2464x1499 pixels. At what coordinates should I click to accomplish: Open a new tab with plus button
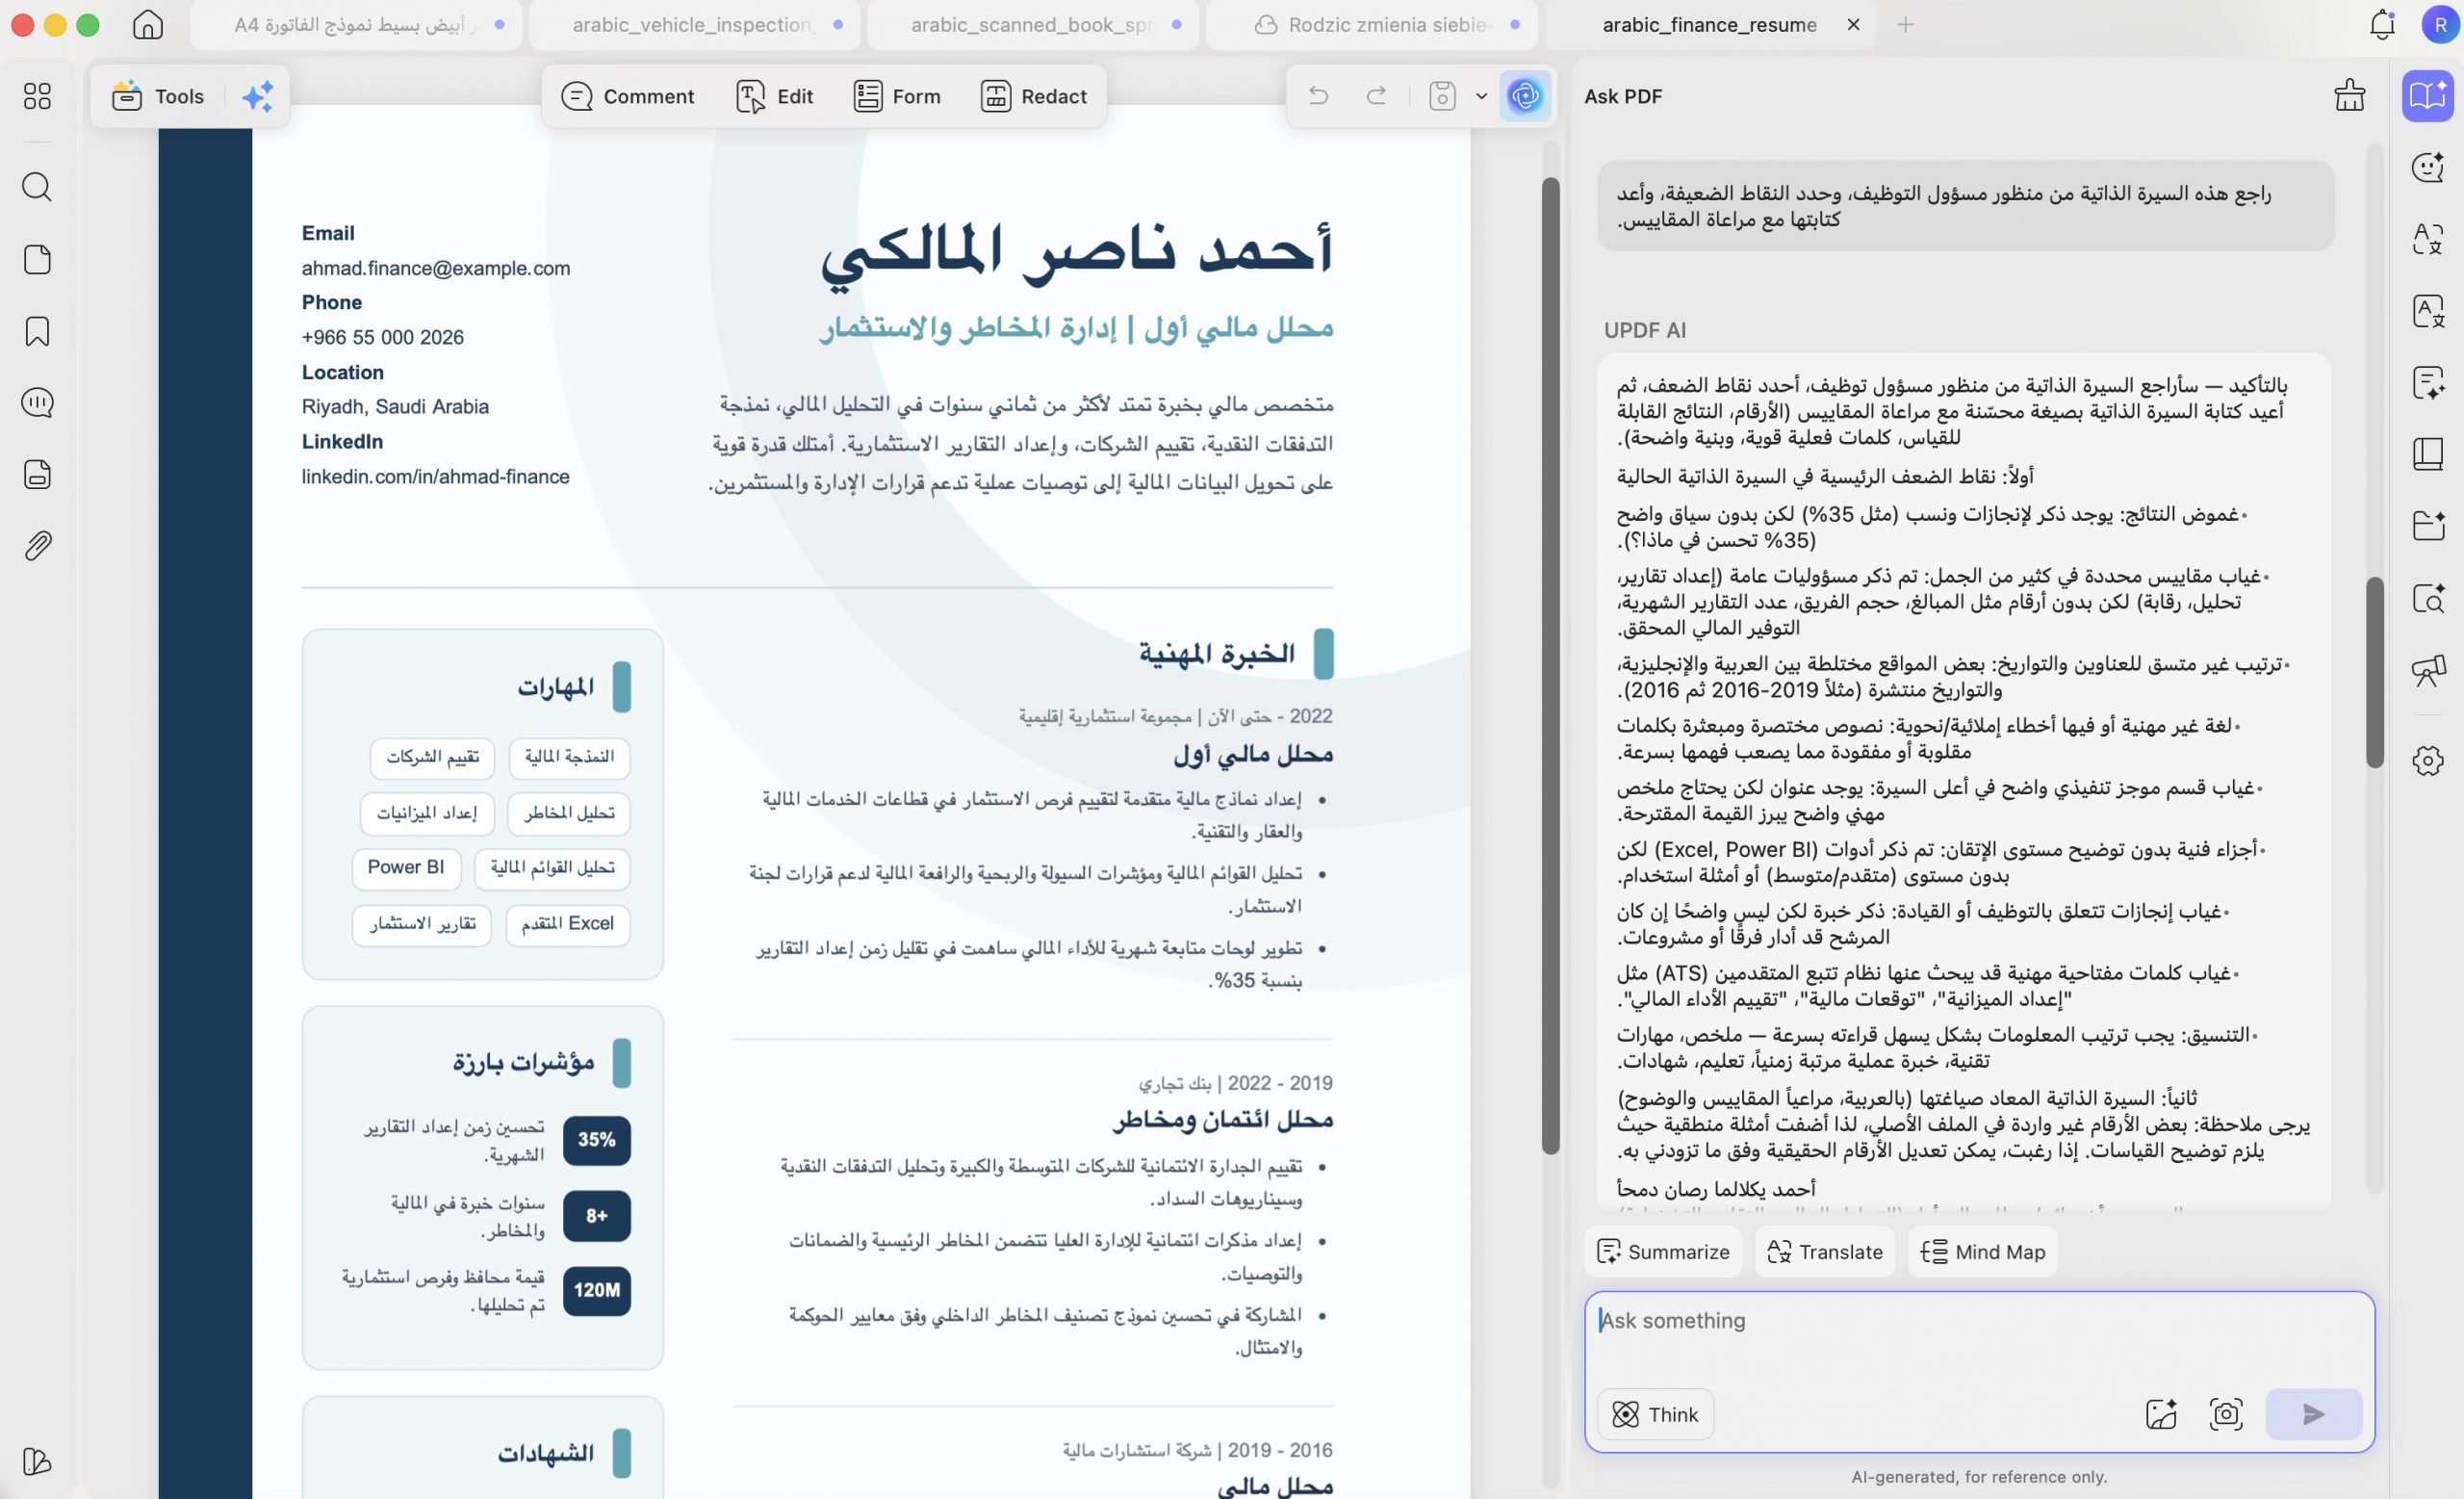(1905, 25)
